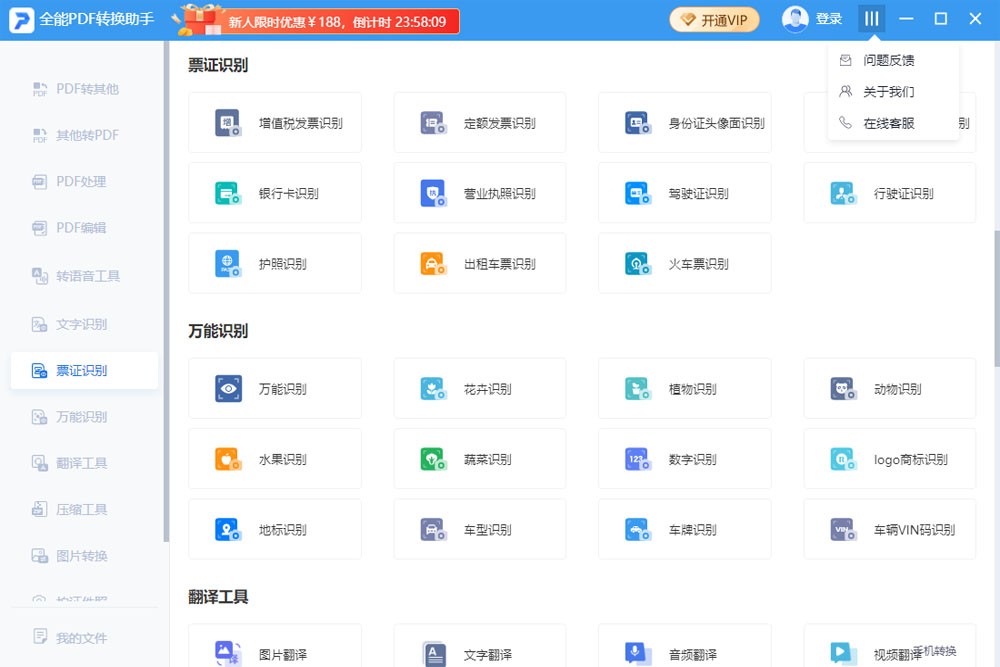
Task: Switch to PDF转其他 in the sidebar
Action: [86, 89]
